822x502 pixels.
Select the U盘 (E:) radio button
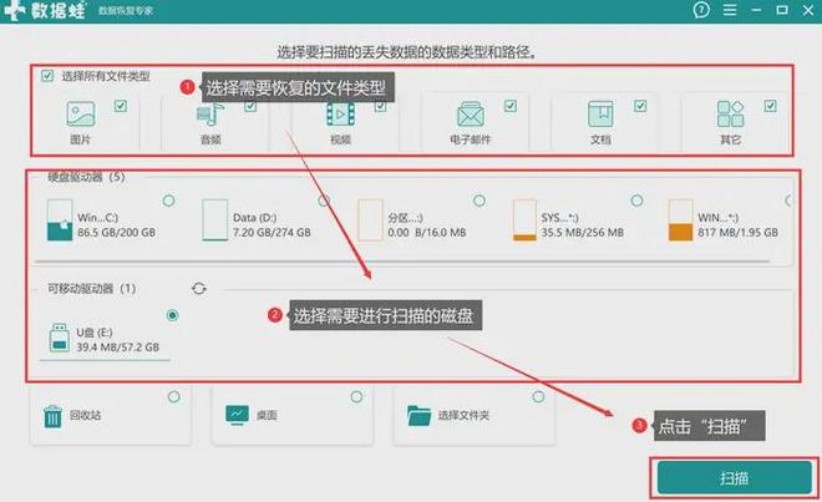(172, 315)
